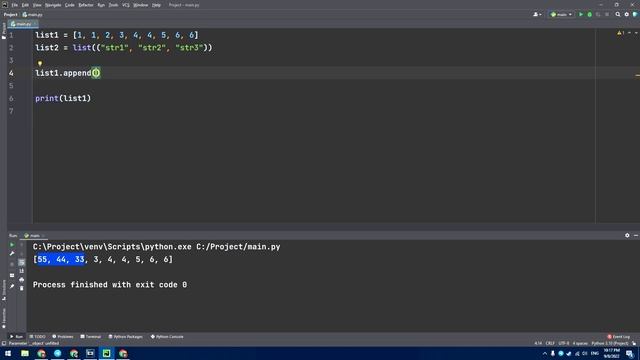Click the UTF-8 encoding status bar widget

click(564, 343)
